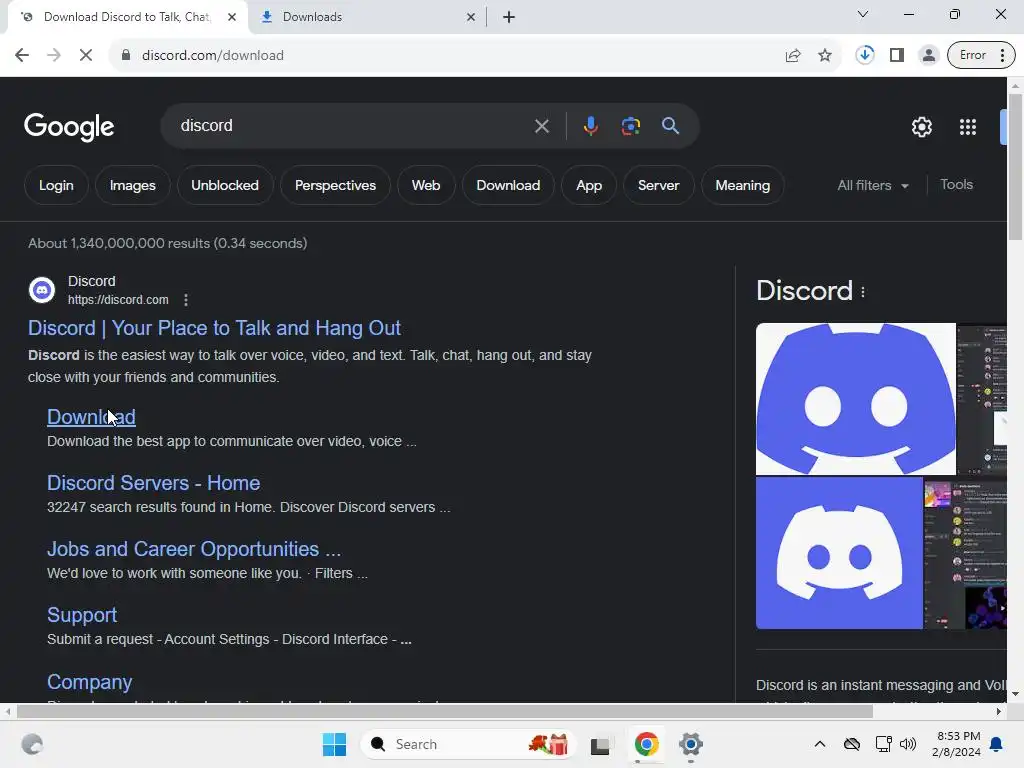Click the Discord favicon in result
Viewport: 1024px width, 768px height.
pos(42,290)
